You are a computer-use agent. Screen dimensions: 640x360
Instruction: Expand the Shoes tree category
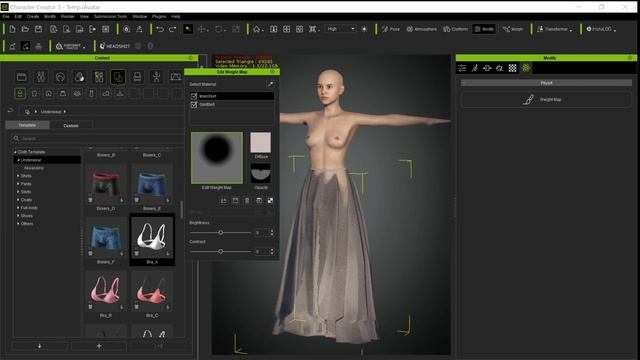click(x=18, y=216)
